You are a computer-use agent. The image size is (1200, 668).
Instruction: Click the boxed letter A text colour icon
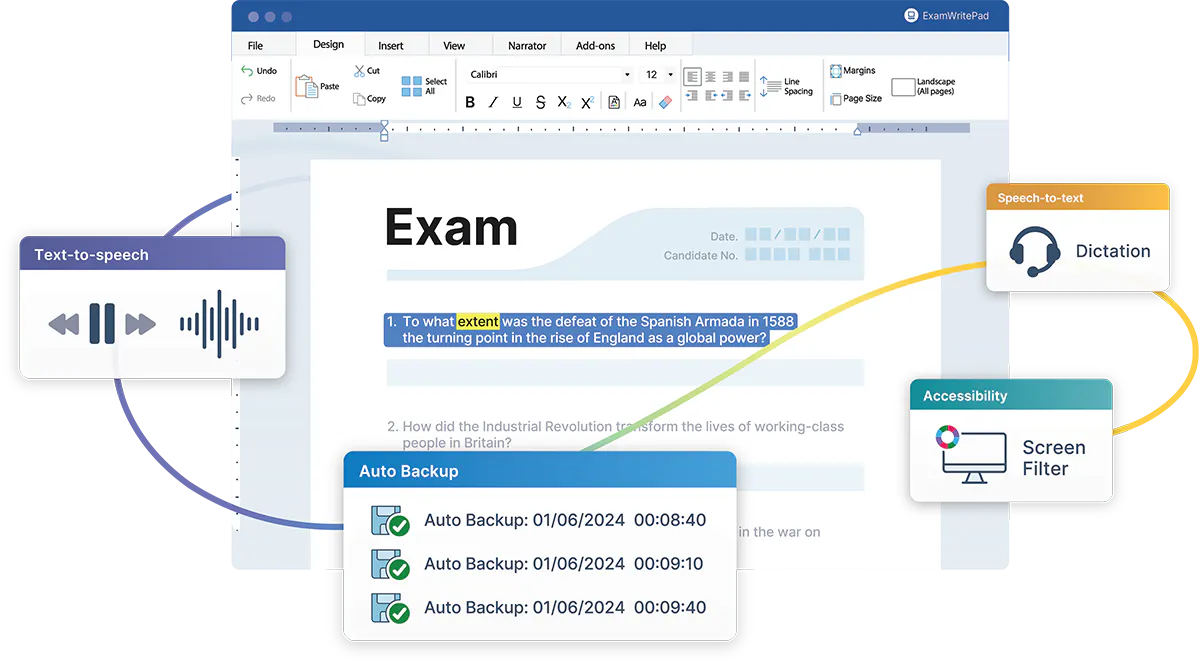point(613,102)
